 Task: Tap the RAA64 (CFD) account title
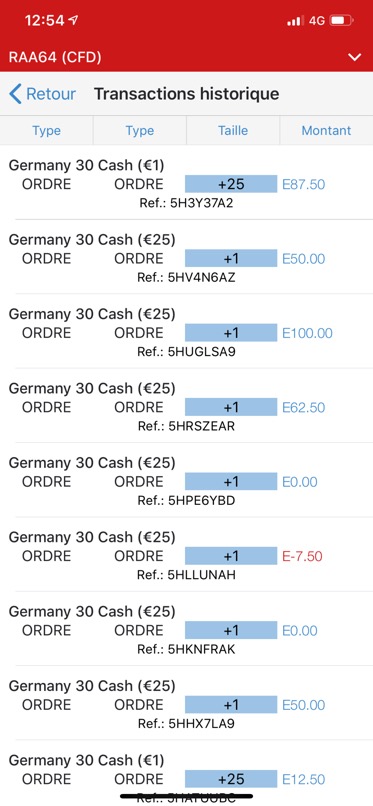click(55, 57)
